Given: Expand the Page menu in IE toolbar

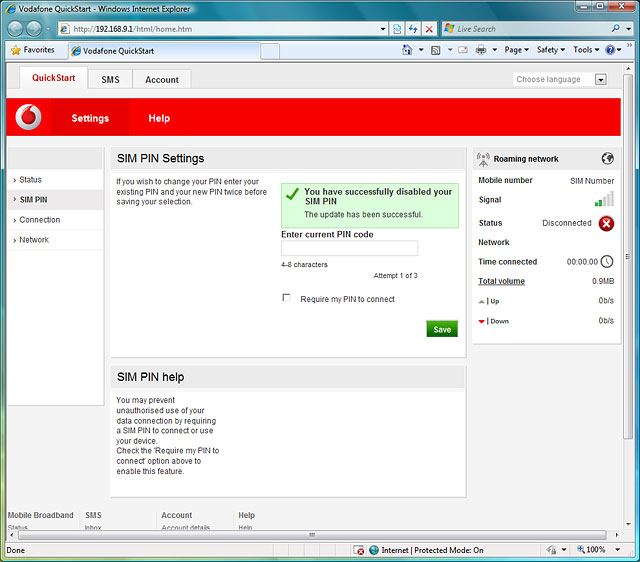Looking at the screenshot, I should (x=516, y=49).
